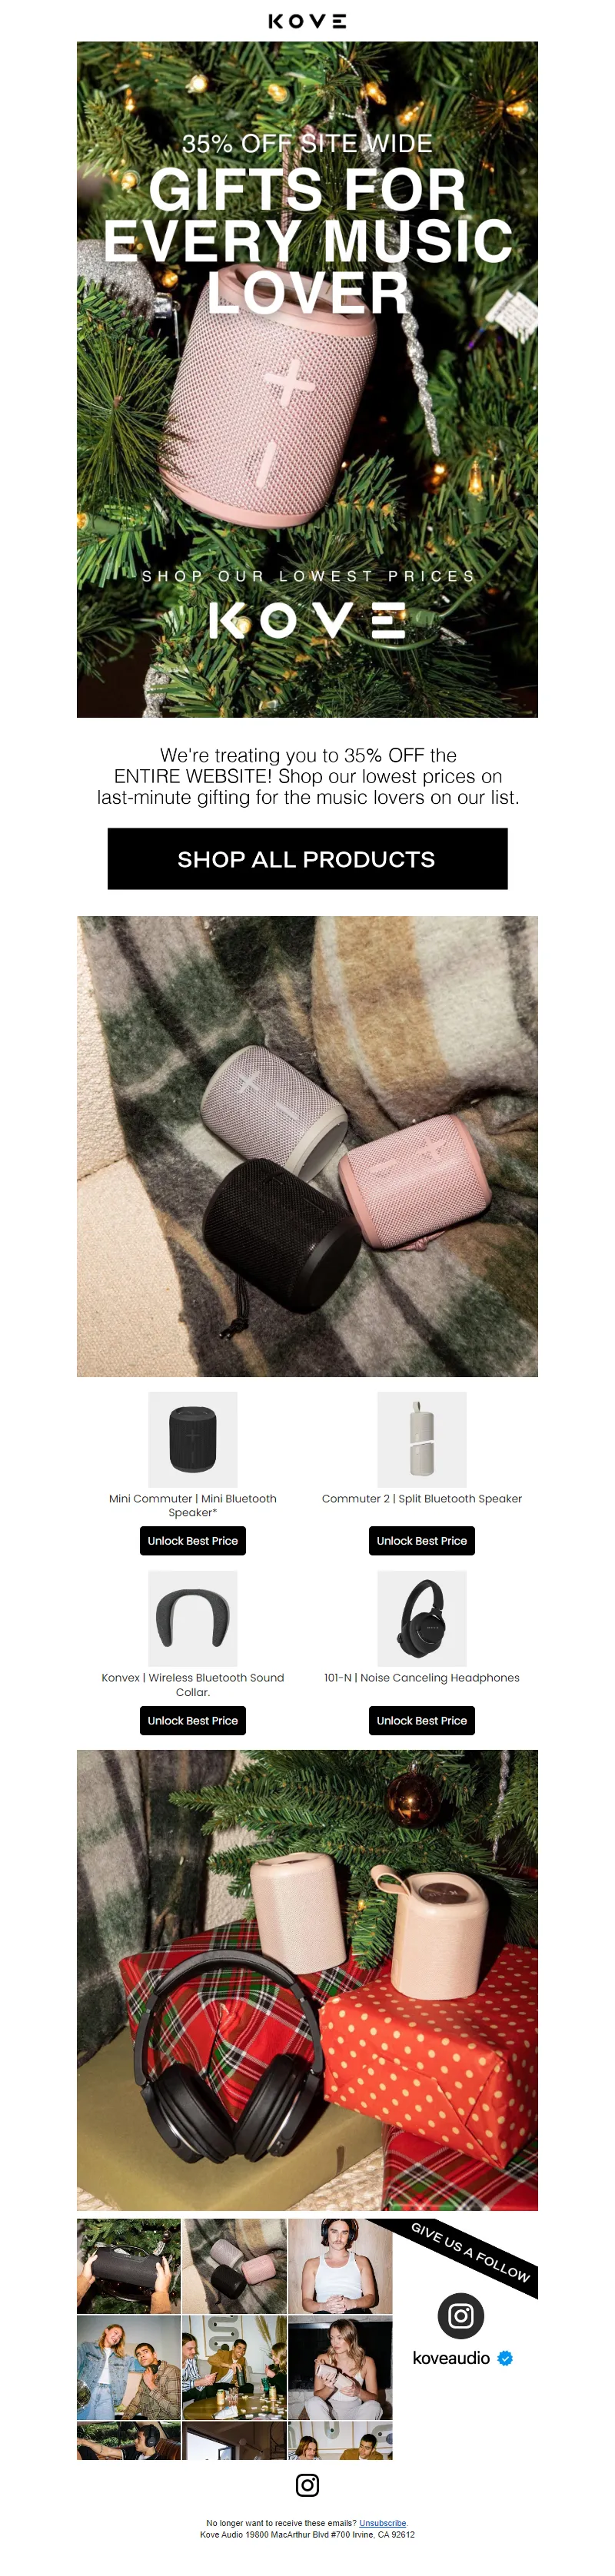Open the three speakers on blanket photo
The image size is (615, 2576).
coord(307,1146)
